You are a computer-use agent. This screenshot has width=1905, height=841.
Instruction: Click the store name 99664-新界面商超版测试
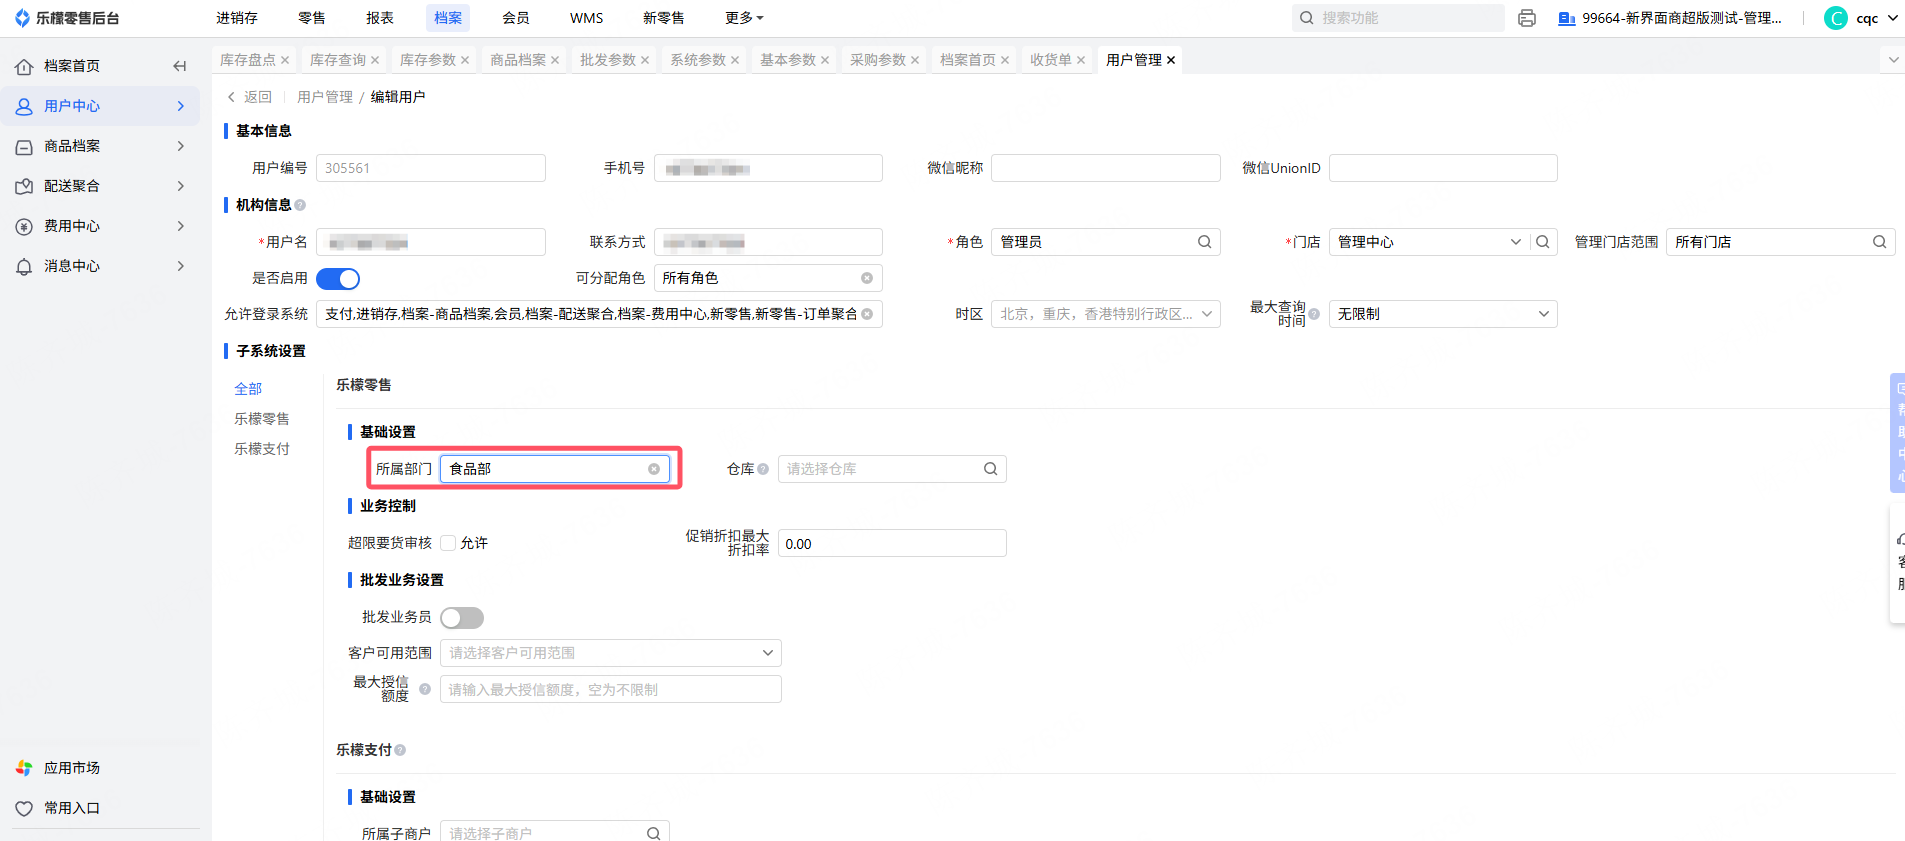pyautogui.click(x=1682, y=18)
